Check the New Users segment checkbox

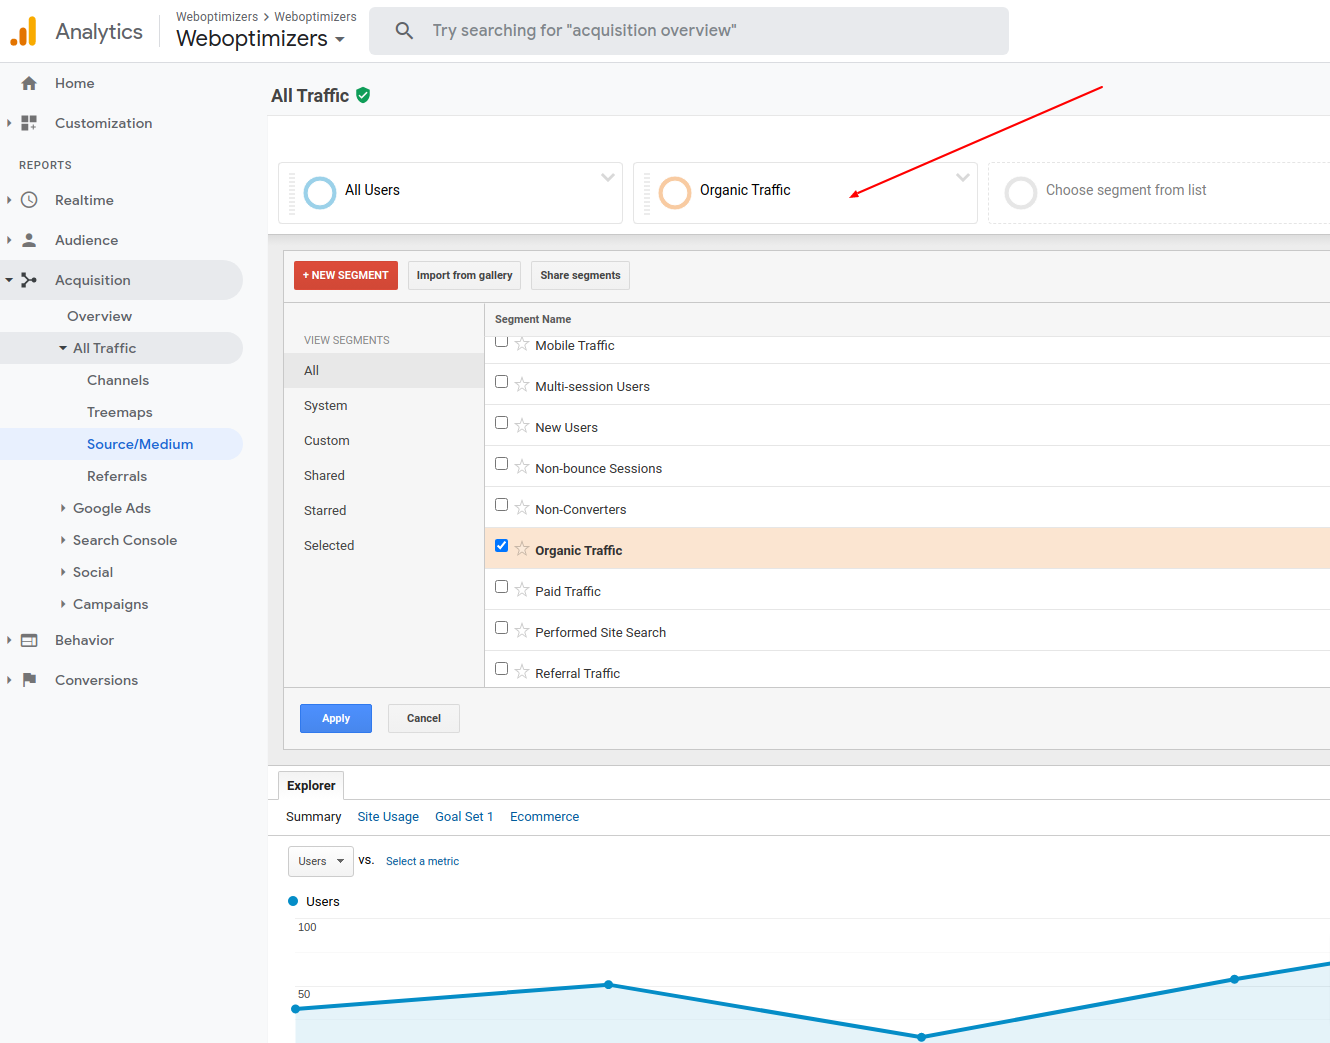tap(502, 423)
